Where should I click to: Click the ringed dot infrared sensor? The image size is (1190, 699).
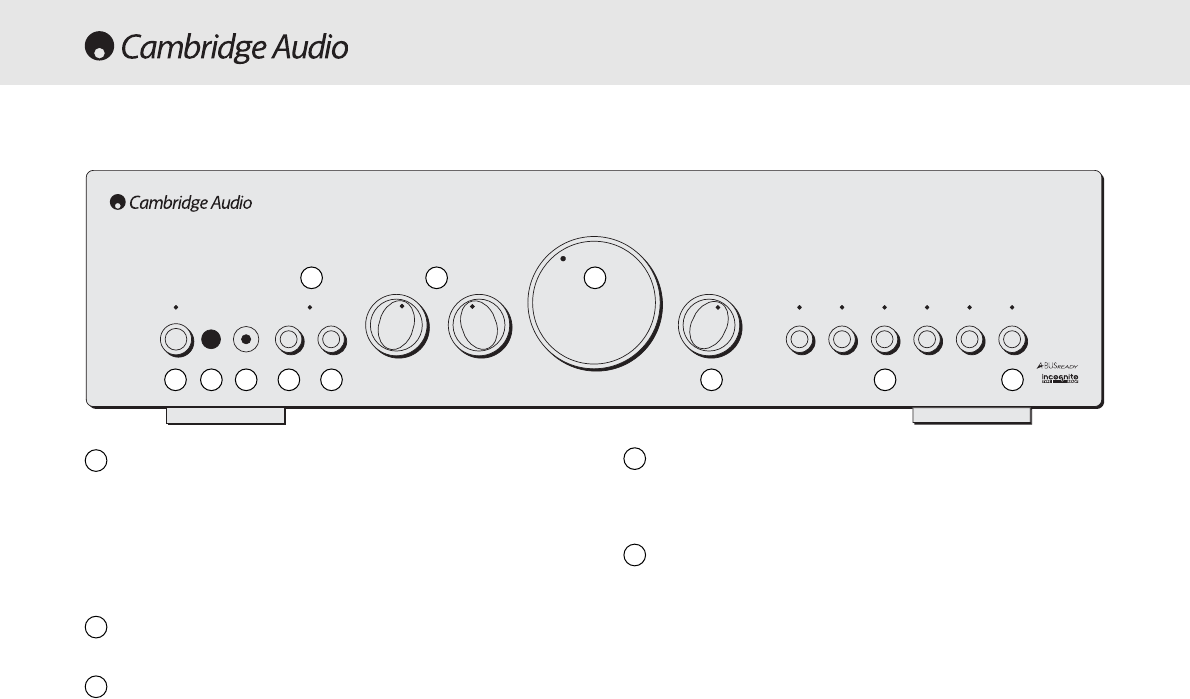(x=246, y=339)
